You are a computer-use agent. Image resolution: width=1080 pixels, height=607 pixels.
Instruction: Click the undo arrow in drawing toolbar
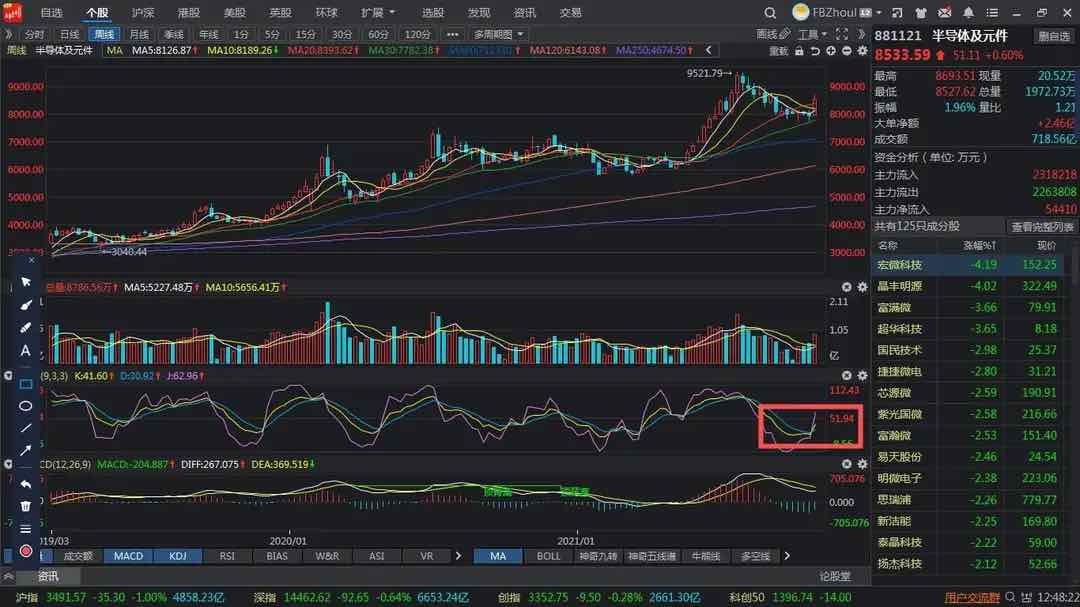[25, 484]
